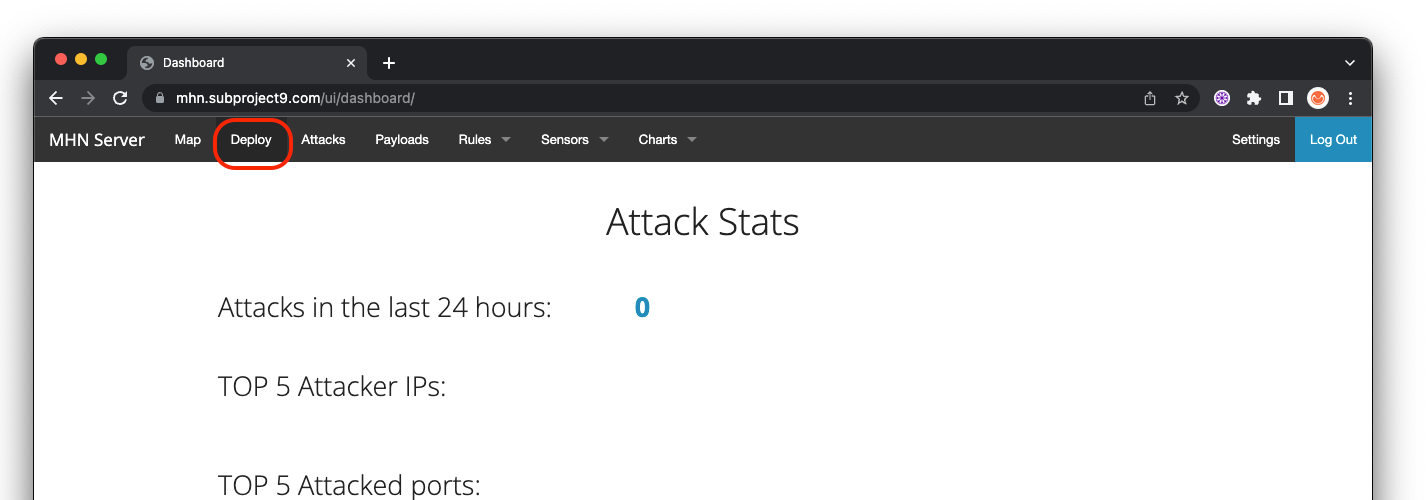Select the Dashboard browser tab
This screenshot has height=500, width=1427.
click(247, 62)
